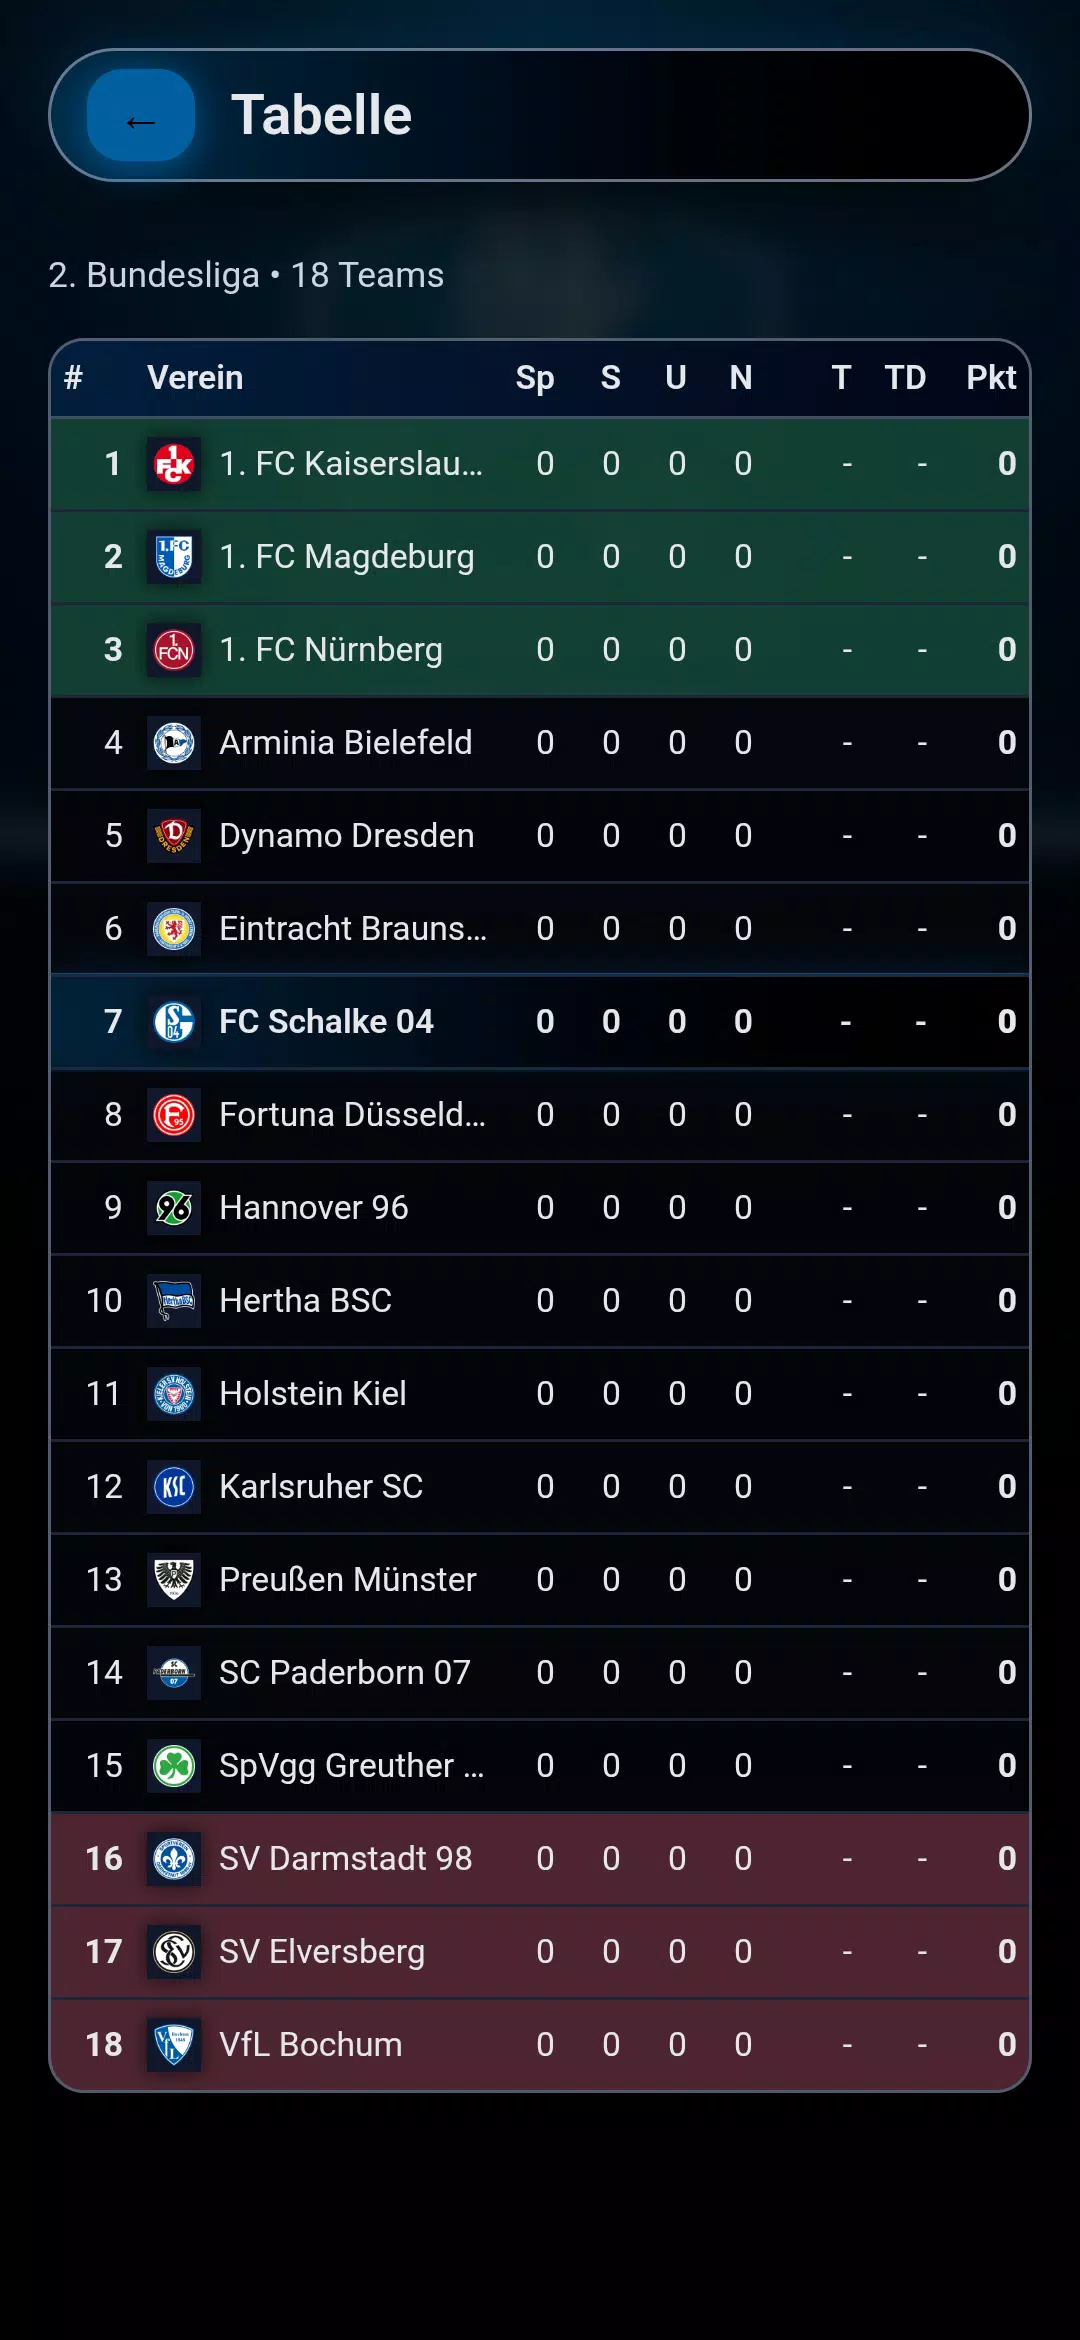
Task: Click the Verein column header
Action: [x=195, y=378]
